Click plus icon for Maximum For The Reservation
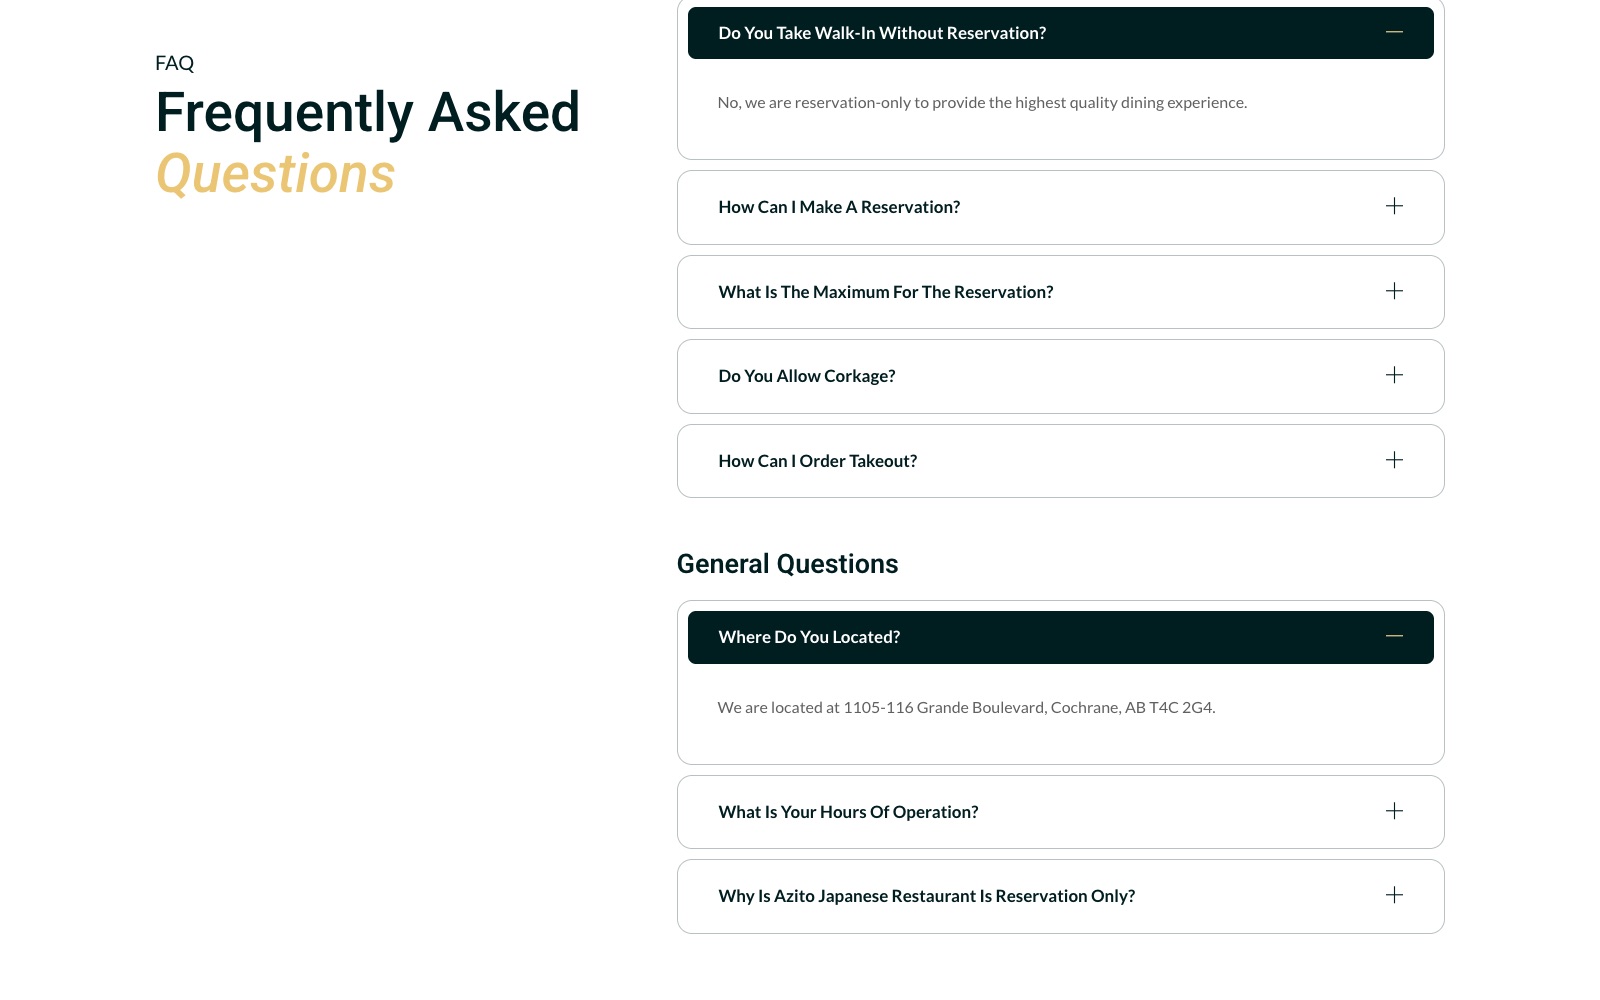Viewport: 1600px width, 1000px height. pos(1394,291)
